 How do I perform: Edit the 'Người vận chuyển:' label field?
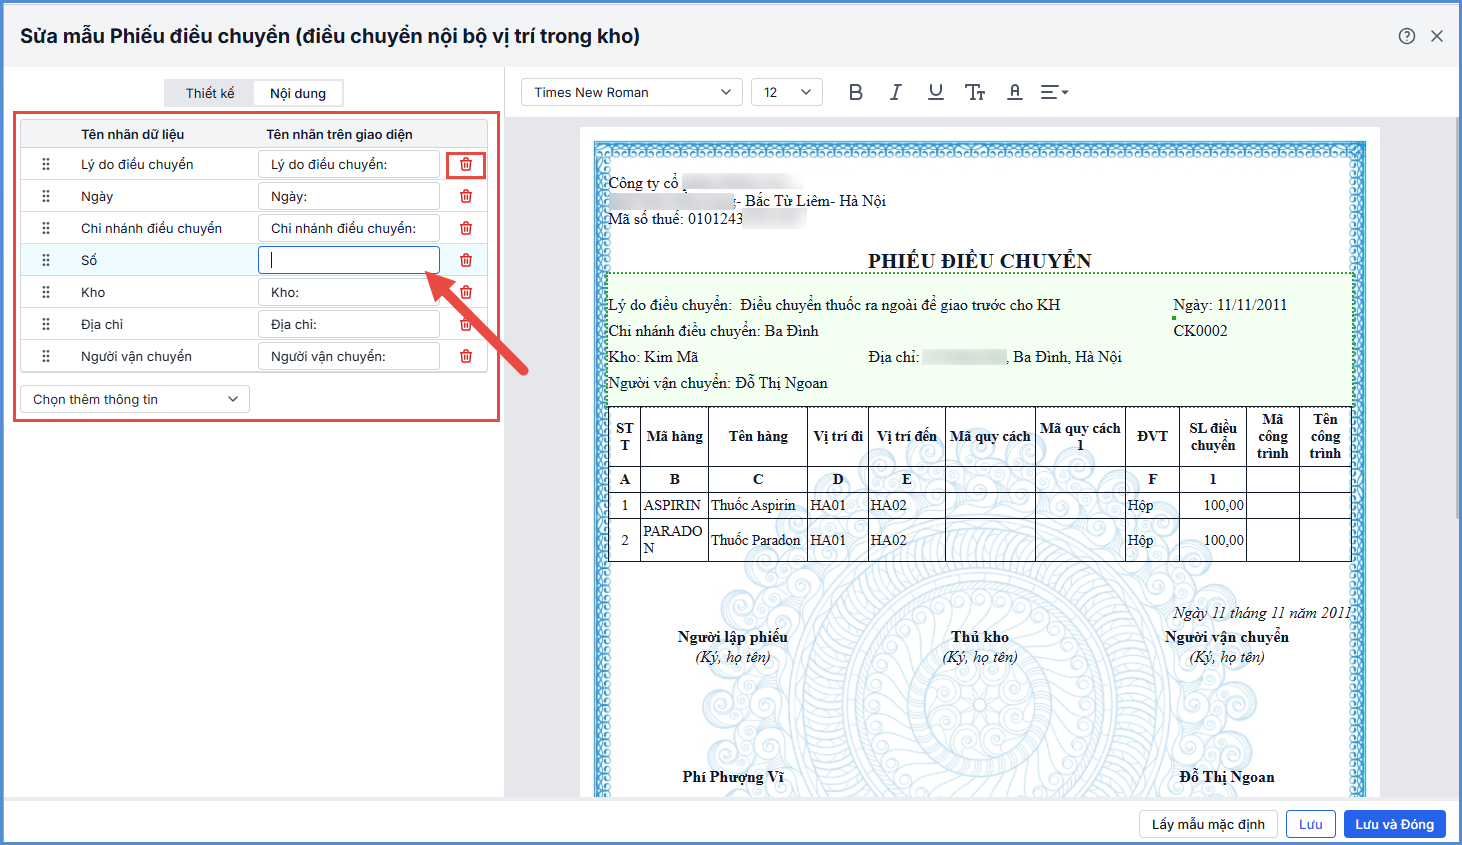click(x=349, y=356)
